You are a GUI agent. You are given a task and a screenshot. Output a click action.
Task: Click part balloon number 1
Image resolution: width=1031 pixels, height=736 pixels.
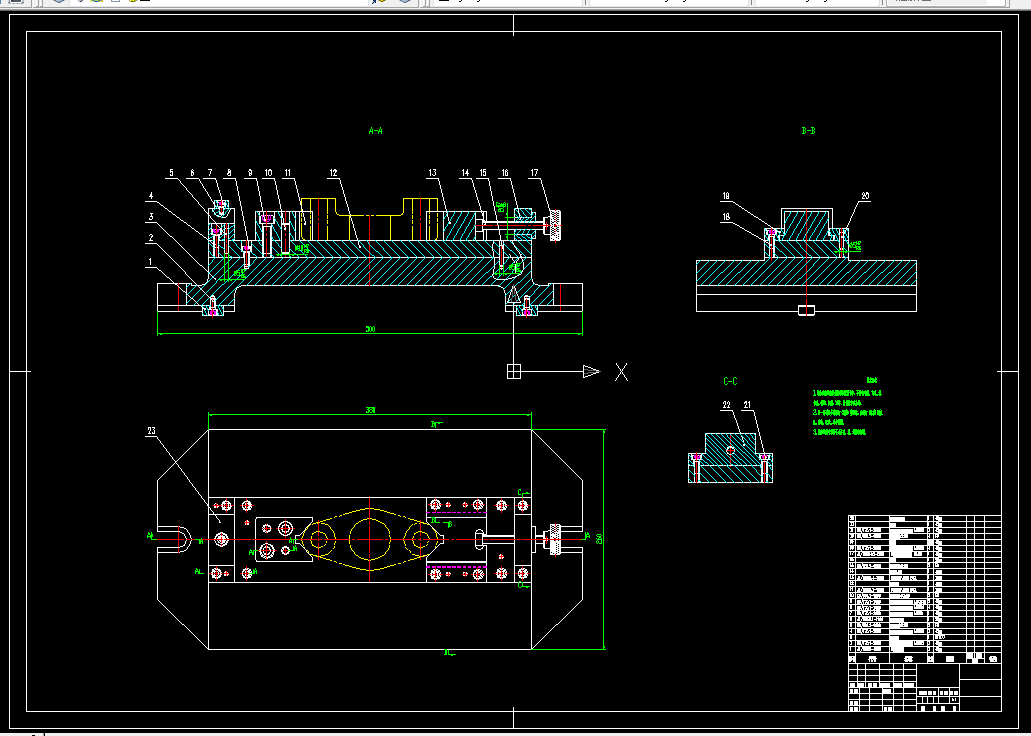tap(151, 262)
